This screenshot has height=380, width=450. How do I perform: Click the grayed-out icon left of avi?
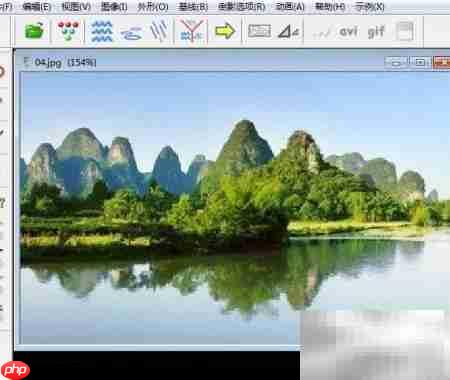click(321, 32)
